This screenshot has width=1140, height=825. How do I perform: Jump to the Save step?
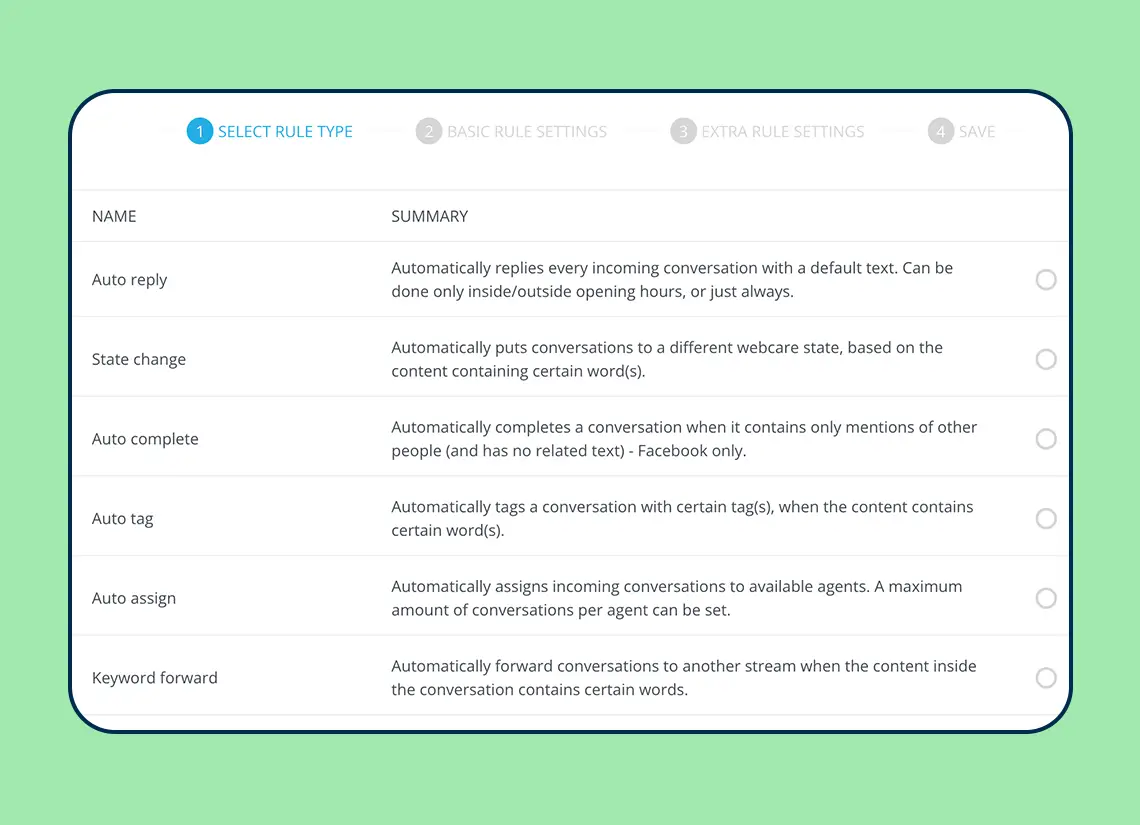tap(976, 131)
